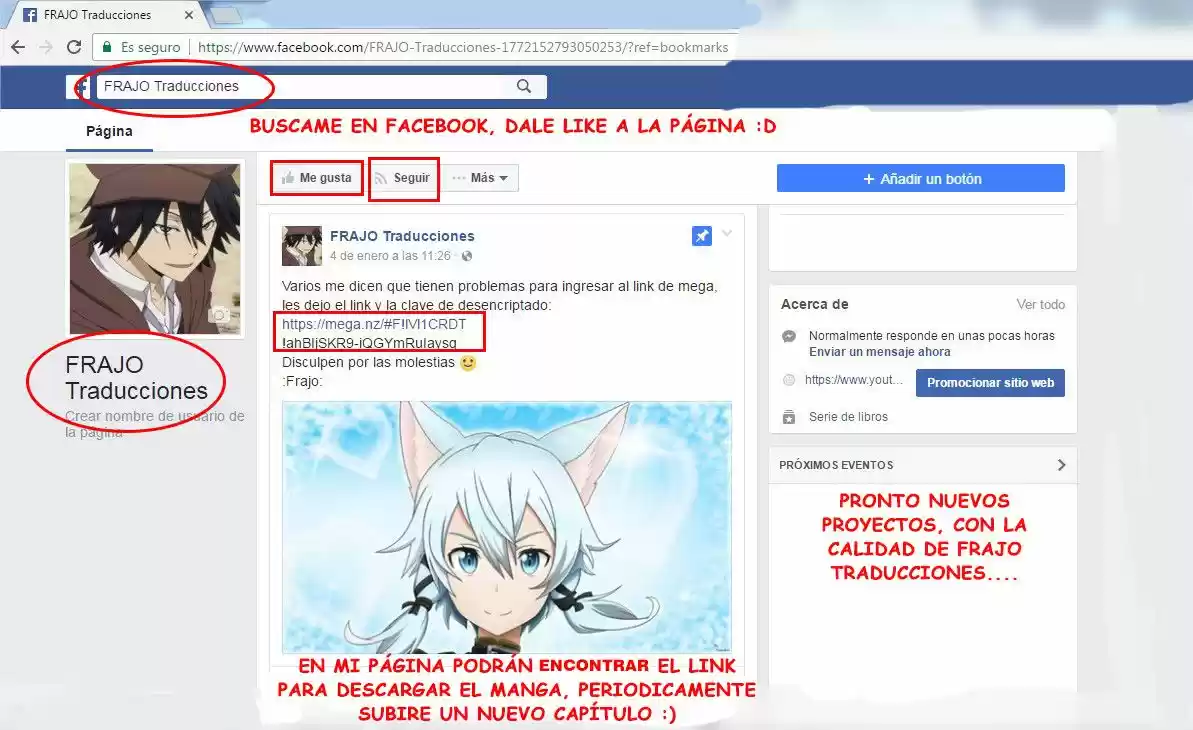
Task: Click the smiley emoji in the post
Action: pyautogui.click(x=468, y=362)
